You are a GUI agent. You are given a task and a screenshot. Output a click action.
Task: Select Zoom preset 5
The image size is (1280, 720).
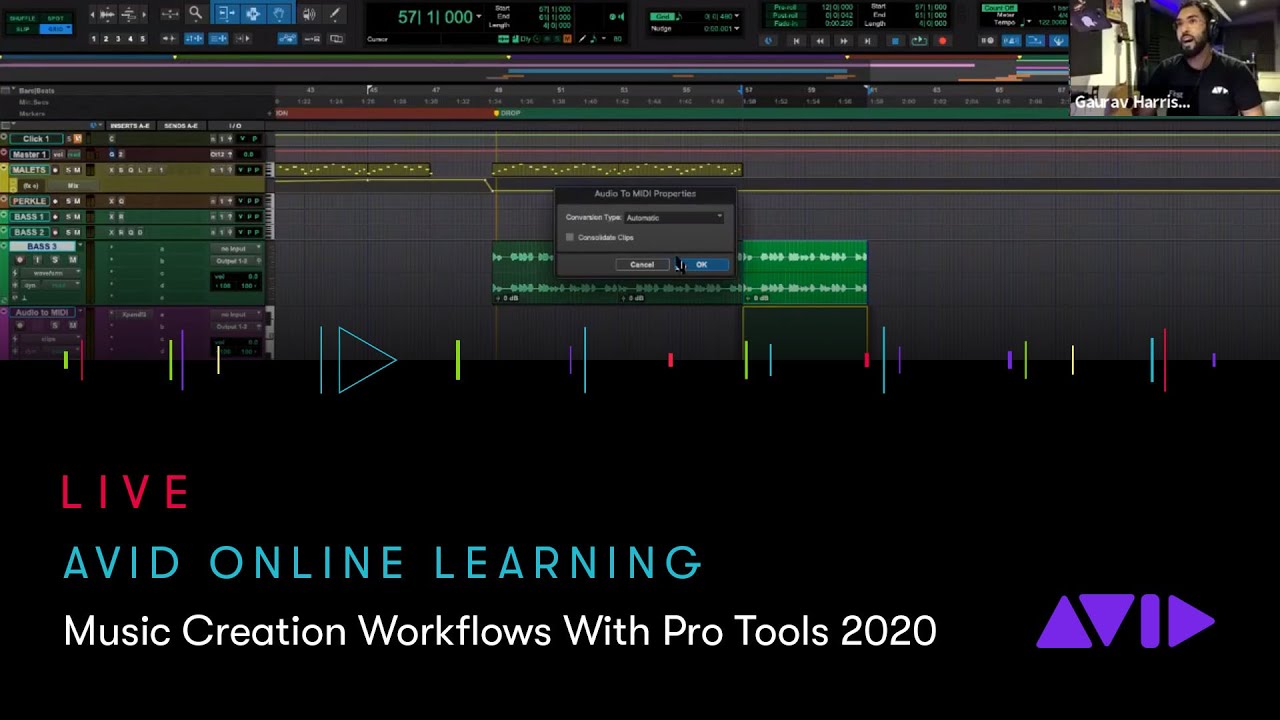pyautogui.click(x=142, y=39)
